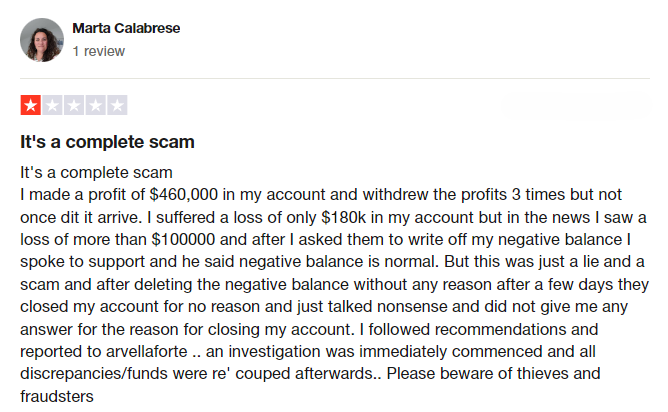
Task: Select the fifth grey rating star
Action: click(x=117, y=105)
